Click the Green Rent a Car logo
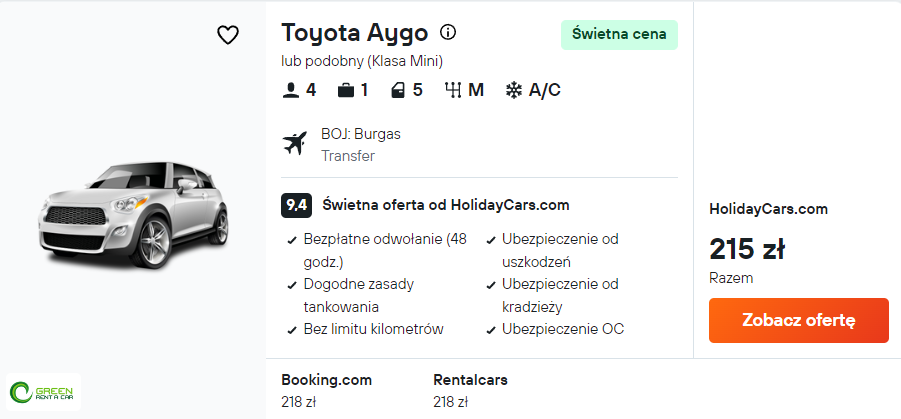This screenshot has height=419, width=901. click(44, 391)
